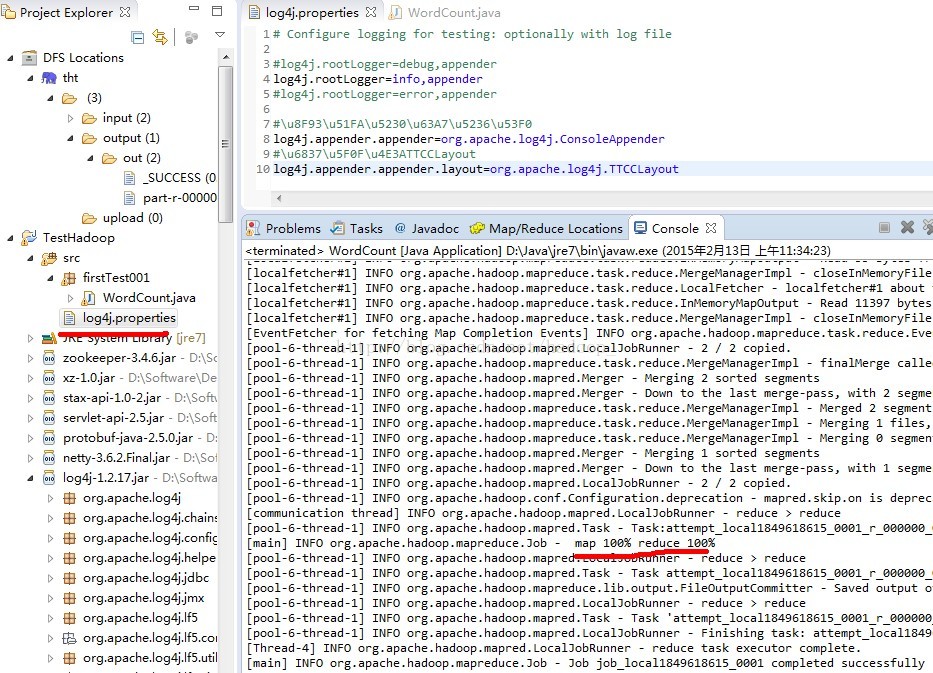933x673 pixels.
Task: Open the Javadoc tab
Action: click(x=427, y=228)
